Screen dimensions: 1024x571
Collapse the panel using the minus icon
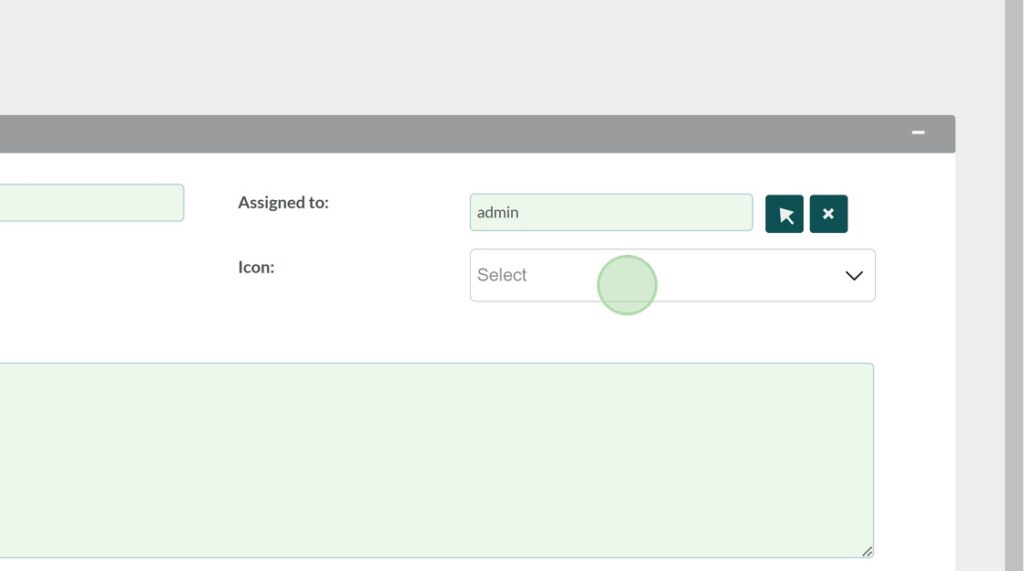pyautogui.click(x=918, y=133)
